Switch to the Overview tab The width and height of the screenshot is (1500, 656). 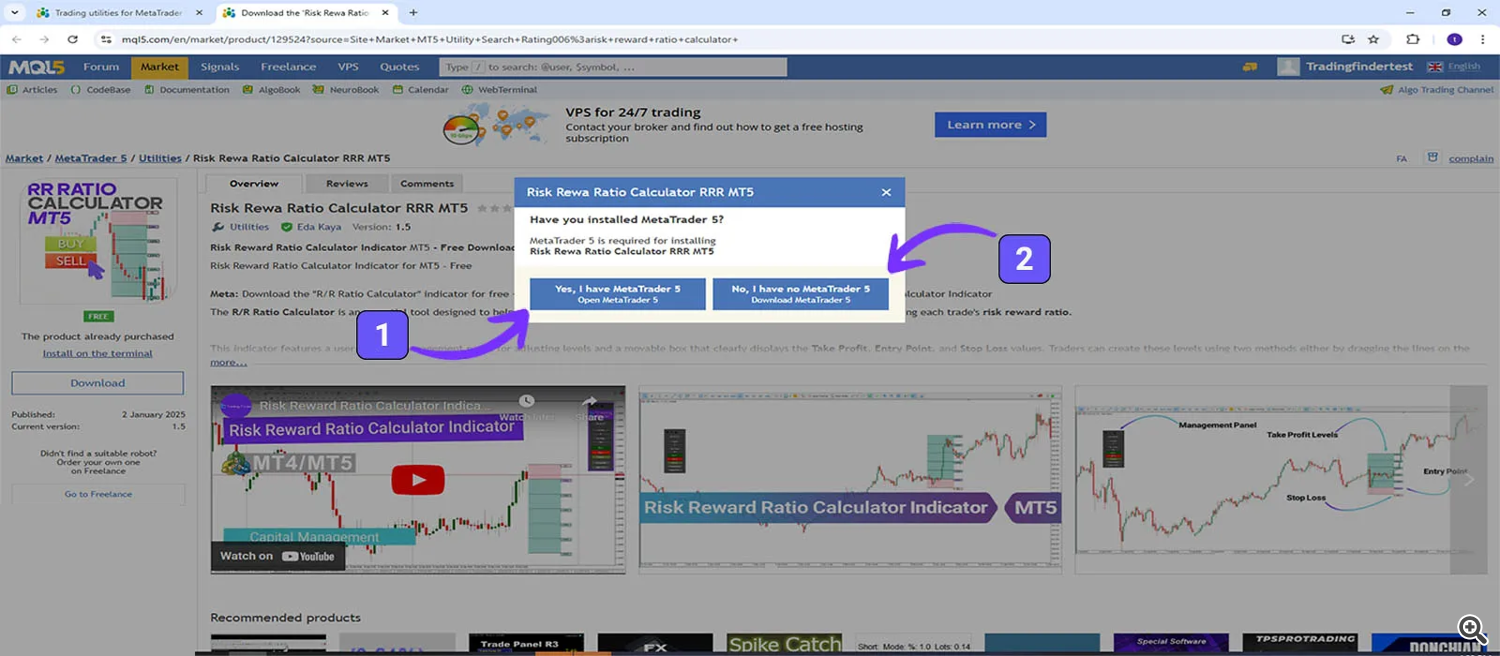point(254,184)
